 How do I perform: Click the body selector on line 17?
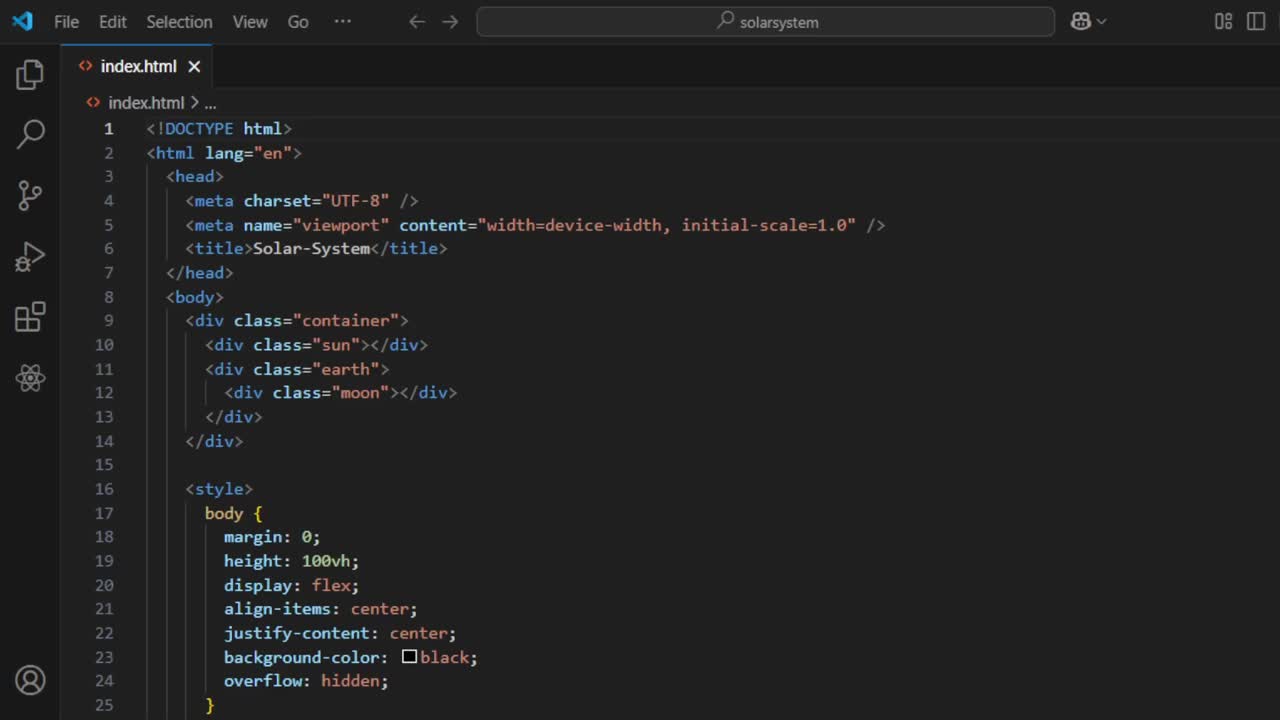224,513
